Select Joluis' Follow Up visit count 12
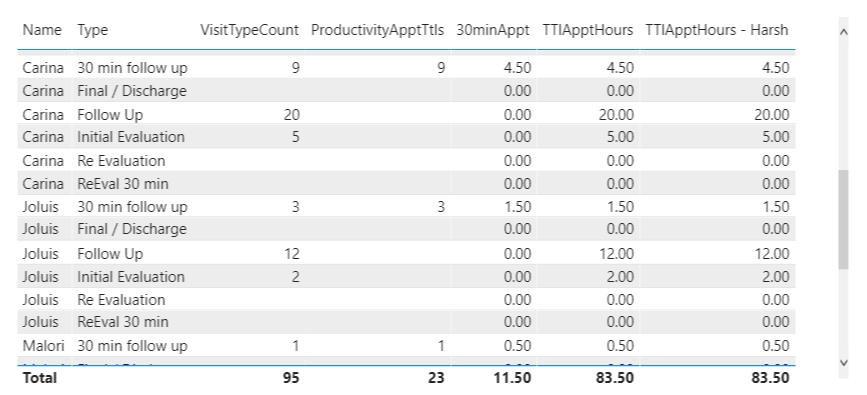This screenshot has width=867, height=395. point(291,254)
